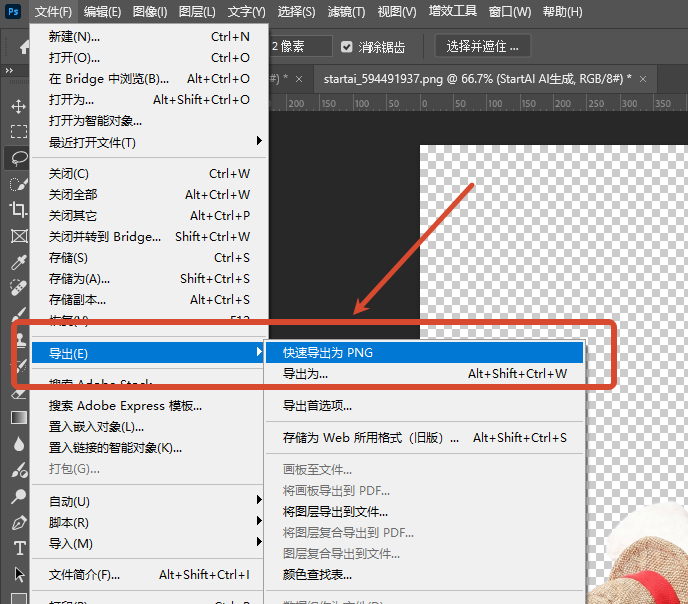Open the 增效工具 menu
This screenshot has height=604, width=688.
pyautogui.click(x=452, y=11)
